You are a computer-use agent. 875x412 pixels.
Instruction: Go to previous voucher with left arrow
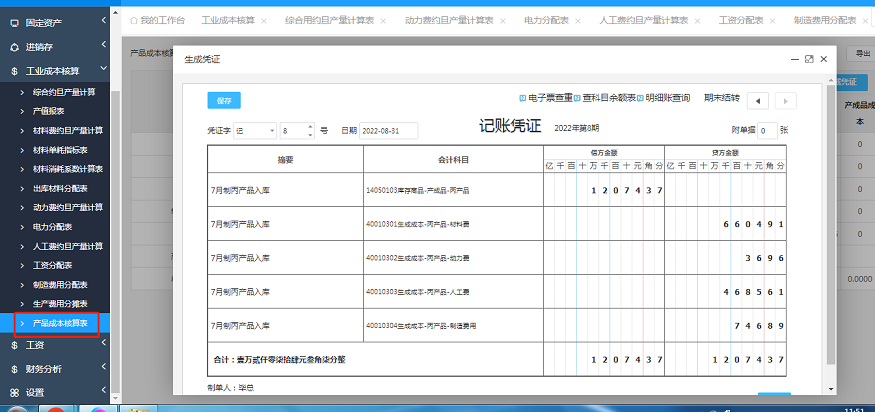point(758,101)
